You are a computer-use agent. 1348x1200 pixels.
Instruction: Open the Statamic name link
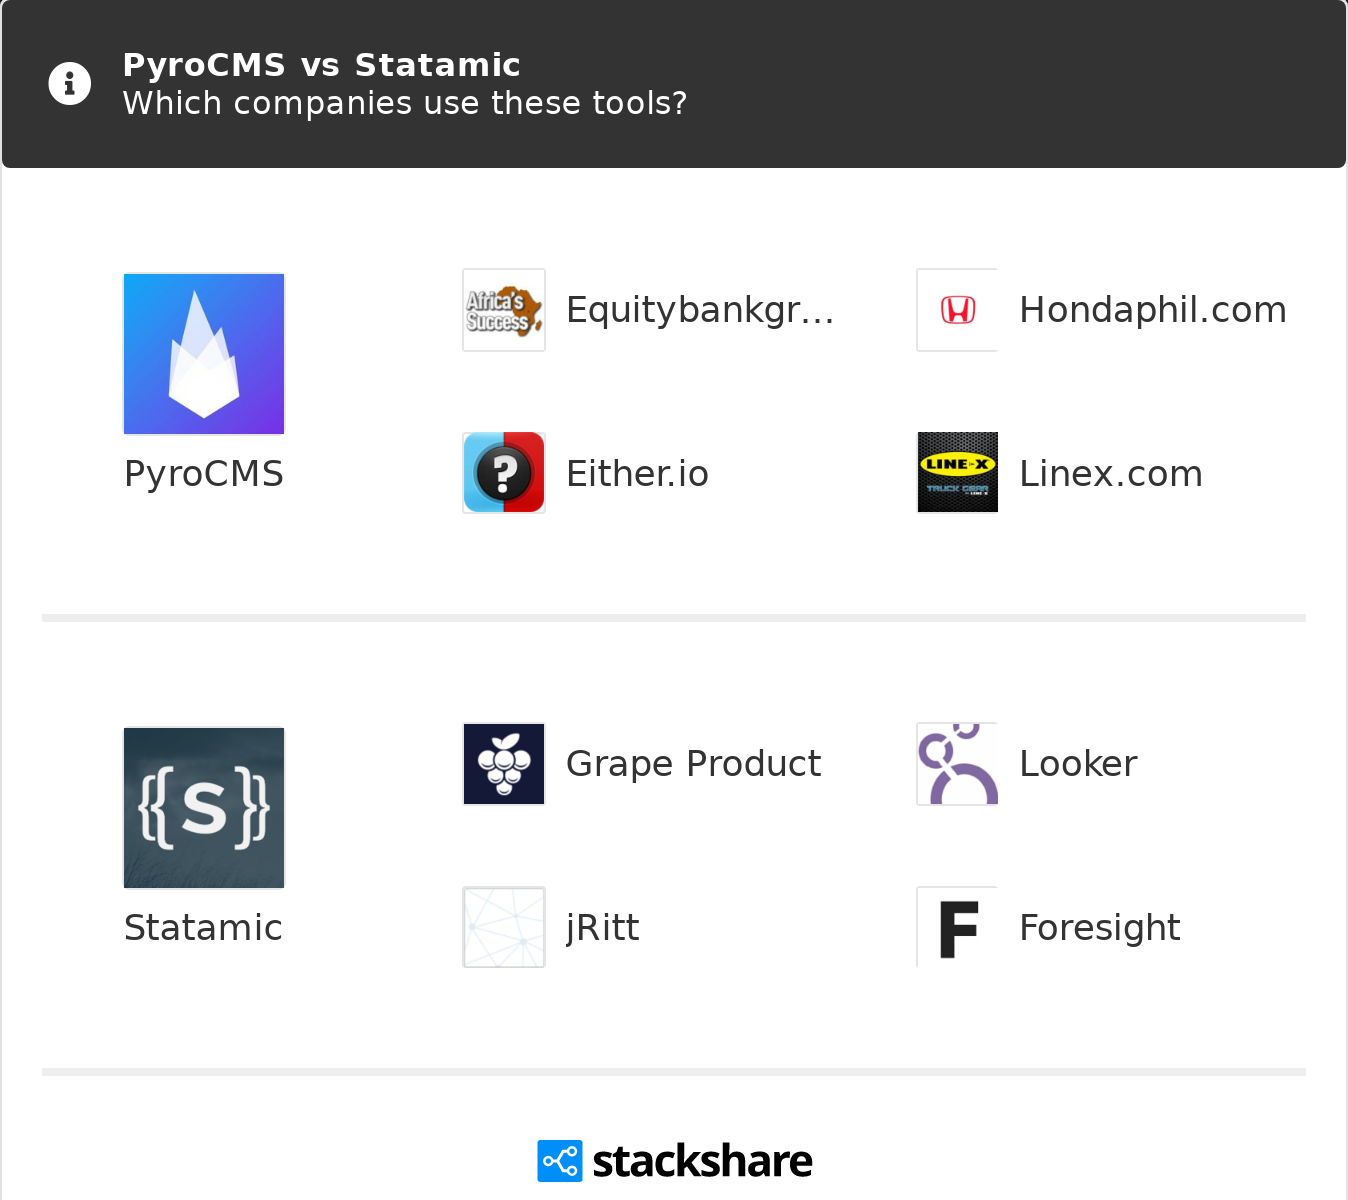(x=204, y=928)
